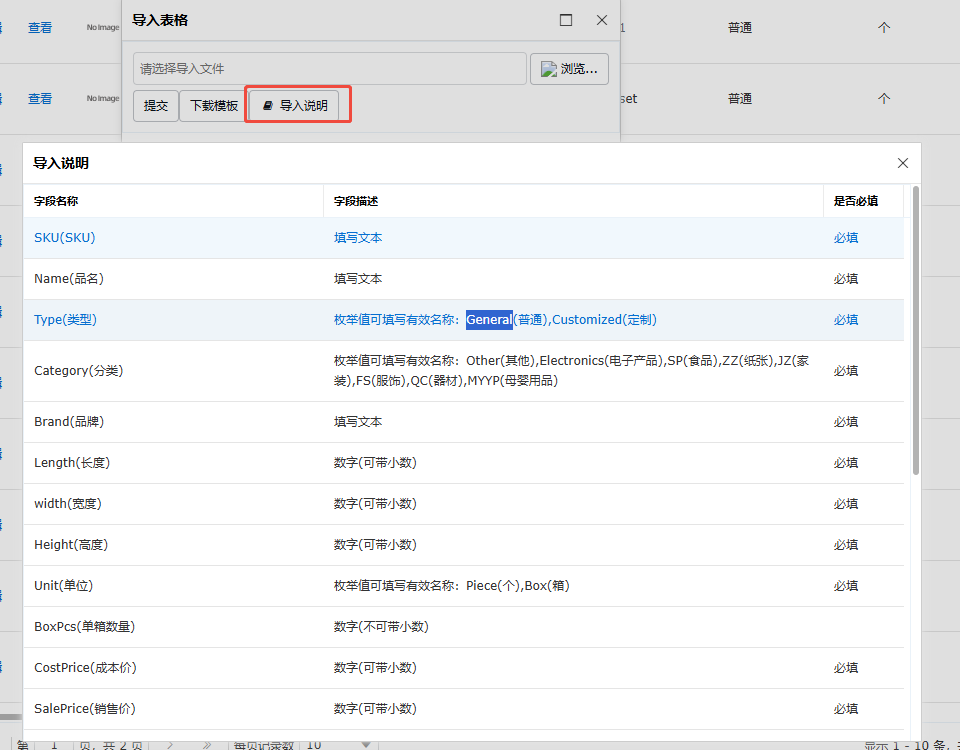This screenshot has height=750, width=960.
Task: Click 必填 in the Type(类型) row
Action: point(846,320)
